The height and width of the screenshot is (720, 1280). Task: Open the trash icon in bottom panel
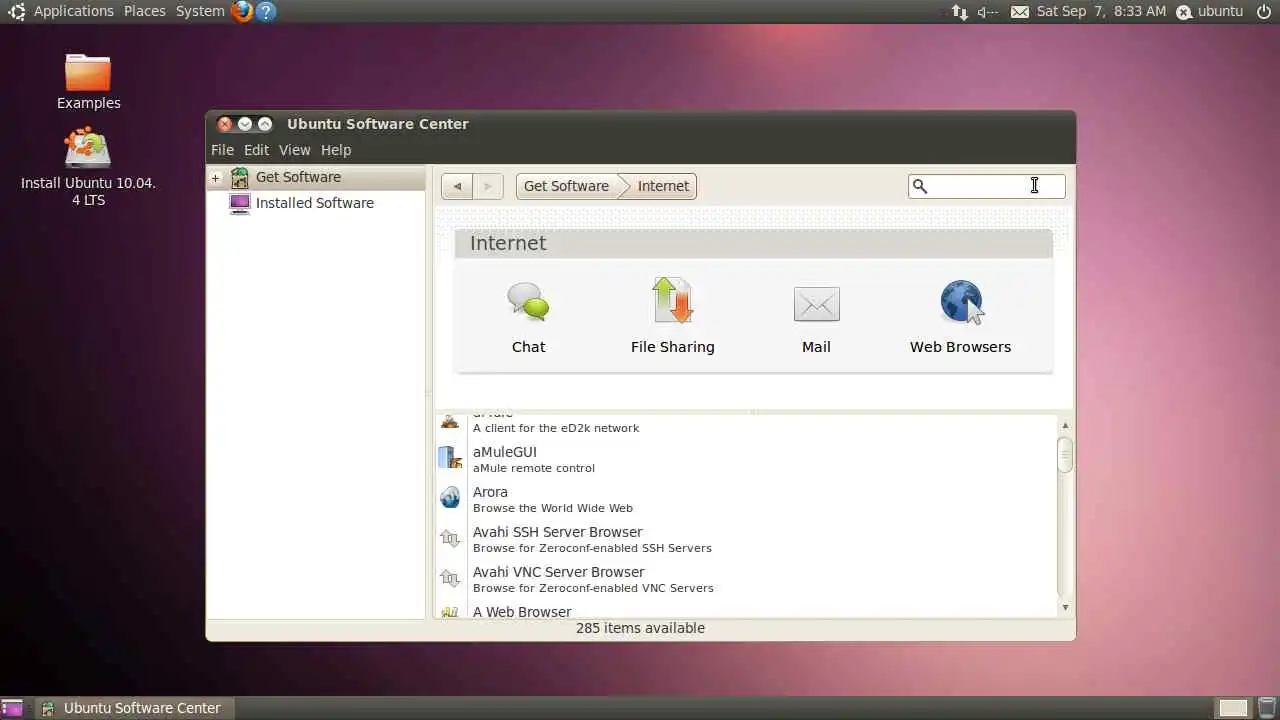click(1266, 708)
